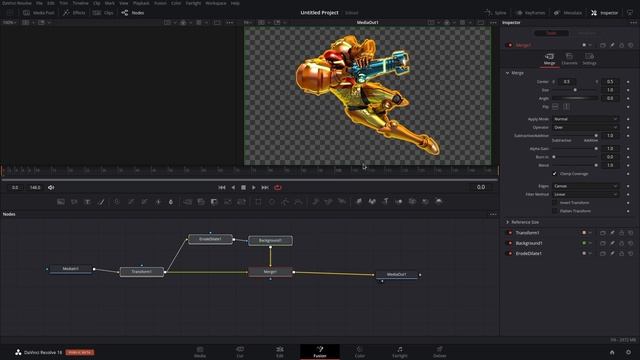The image size is (640, 360).
Task: Toggle the Clamp Coverage checkbox
Action: (555, 174)
